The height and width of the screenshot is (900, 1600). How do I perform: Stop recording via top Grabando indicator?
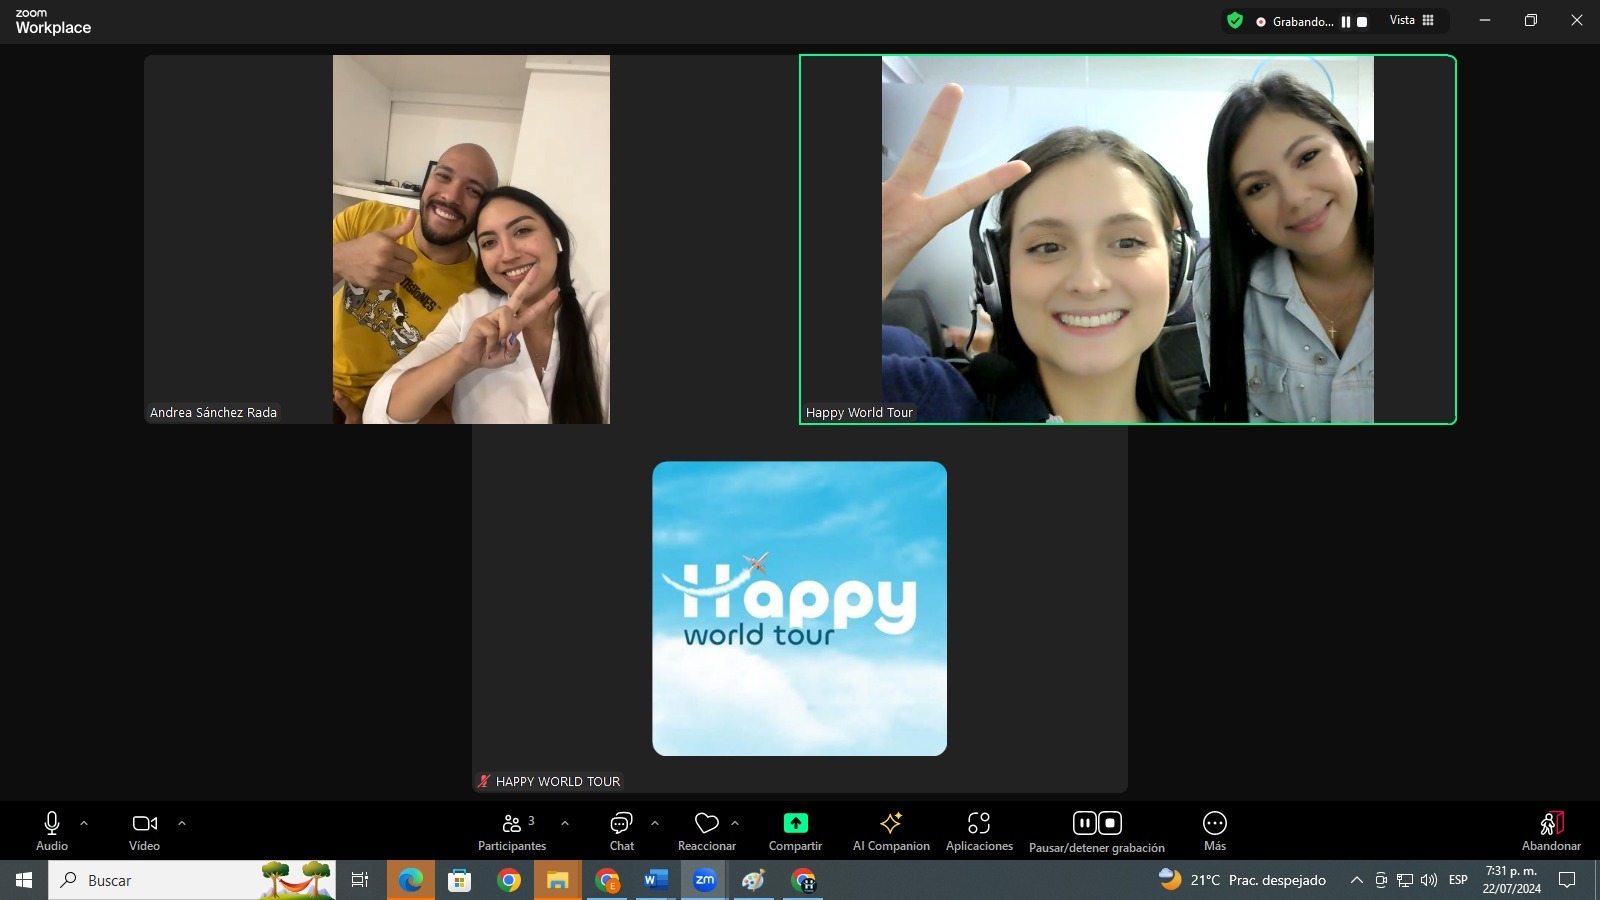tap(1362, 21)
